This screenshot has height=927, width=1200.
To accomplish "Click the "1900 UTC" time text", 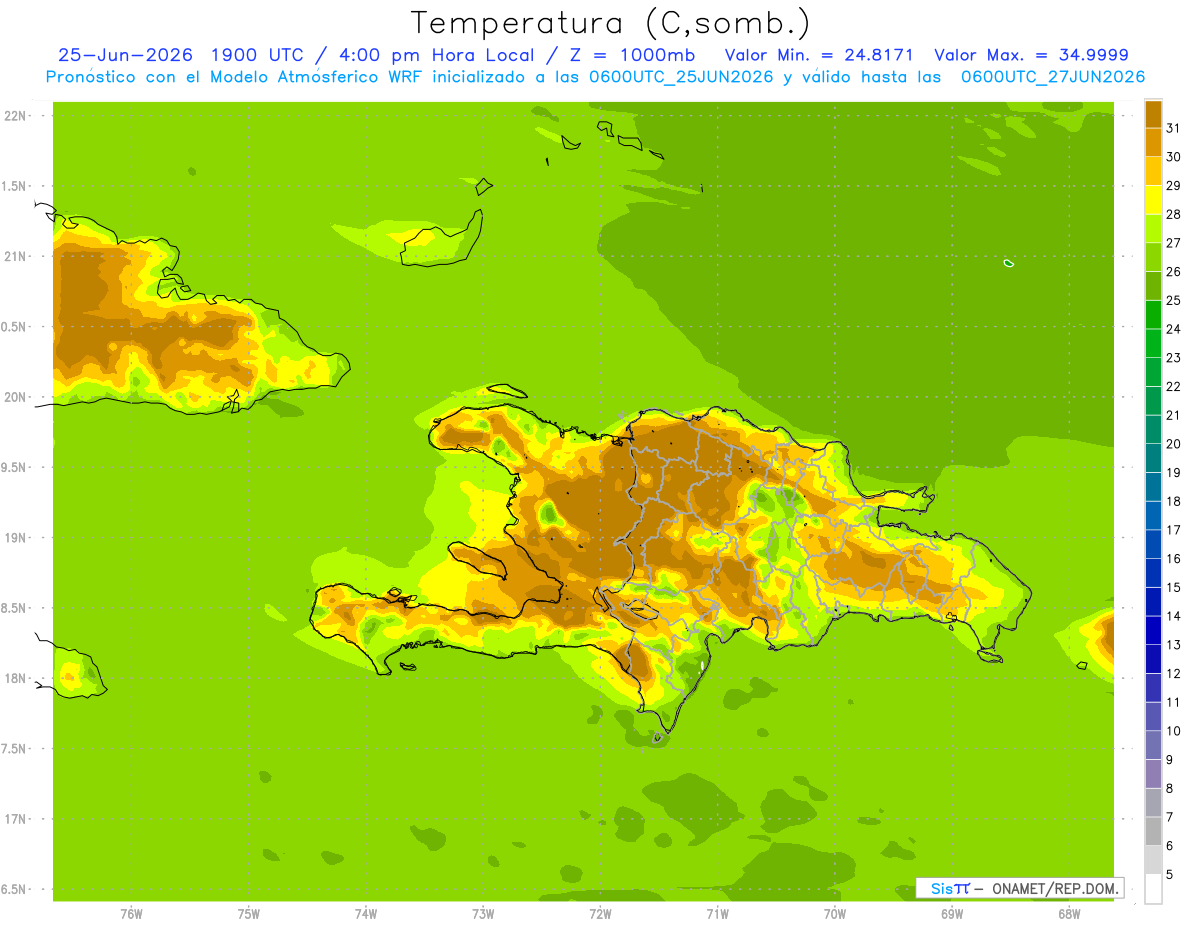I will pyautogui.click(x=259, y=55).
